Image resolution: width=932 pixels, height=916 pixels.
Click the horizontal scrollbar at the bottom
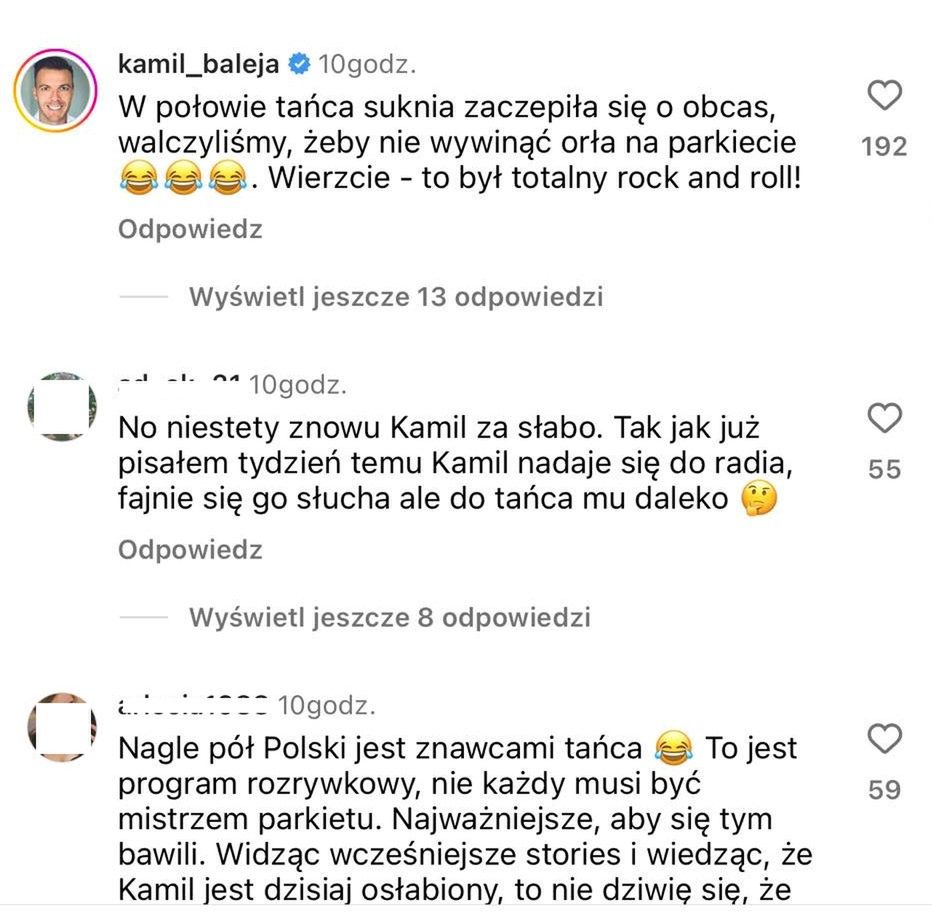point(466,908)
